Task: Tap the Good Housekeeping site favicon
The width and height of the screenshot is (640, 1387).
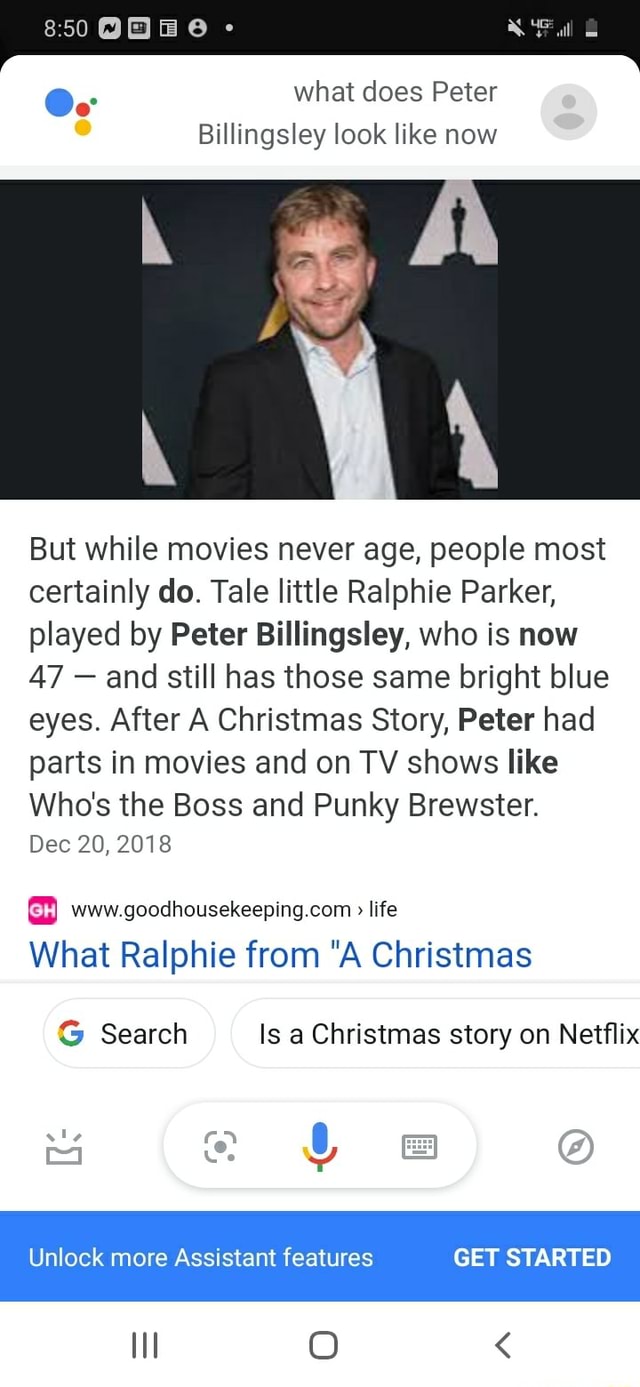Action: (x=42, y=909)
